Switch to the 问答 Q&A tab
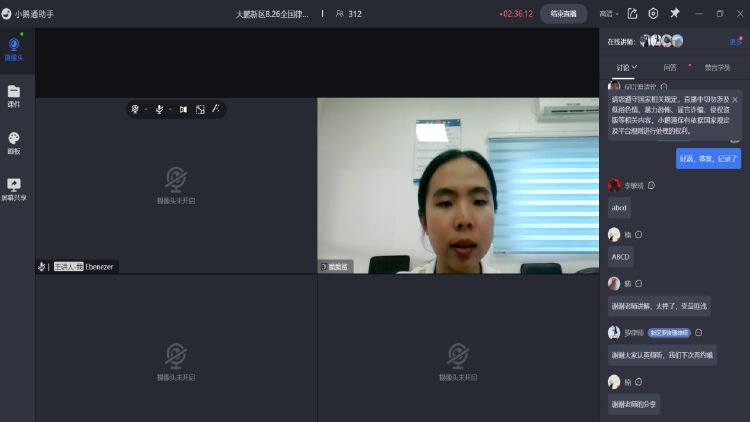This screenshot has width=750, height=422. click(670, 68)
